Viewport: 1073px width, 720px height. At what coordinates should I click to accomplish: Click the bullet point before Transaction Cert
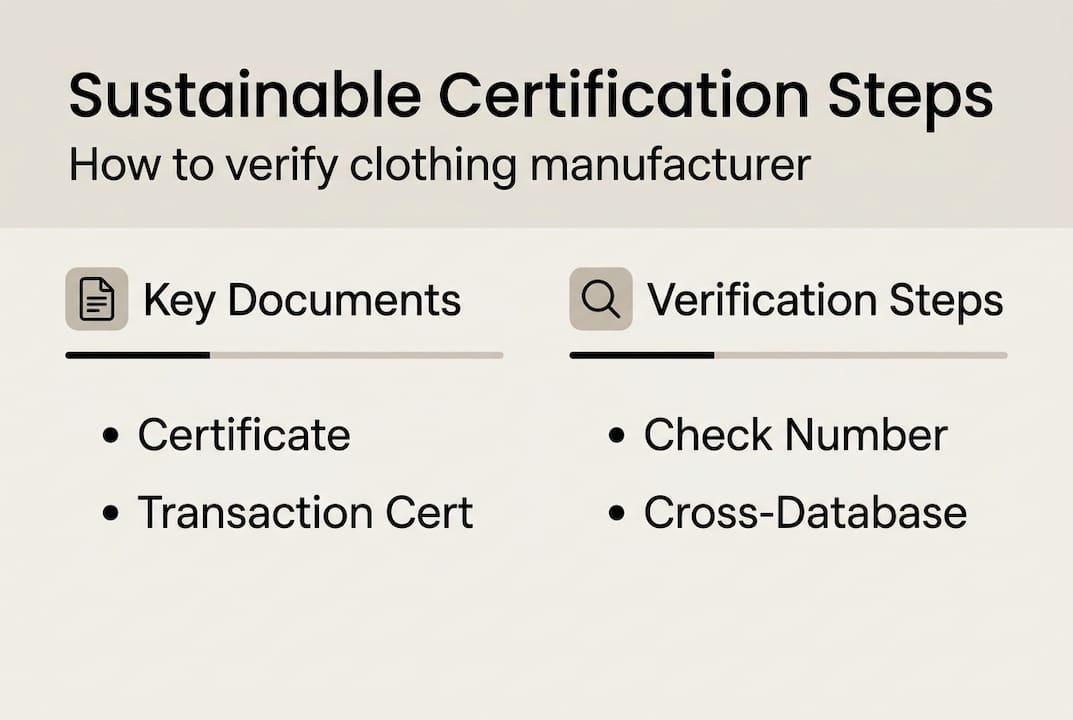click(112, 514)
